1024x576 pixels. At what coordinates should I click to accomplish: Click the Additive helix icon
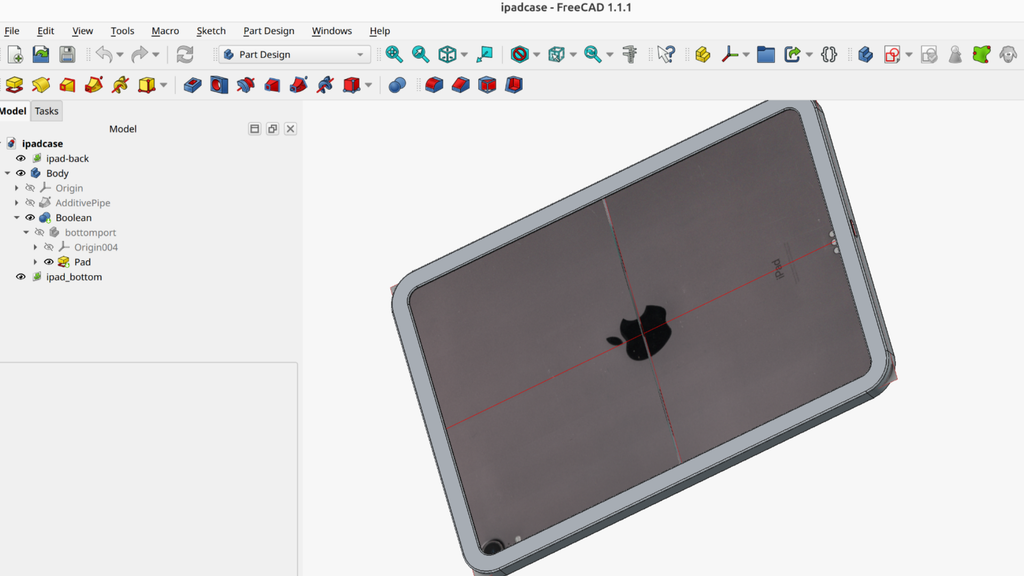point(120,85)
